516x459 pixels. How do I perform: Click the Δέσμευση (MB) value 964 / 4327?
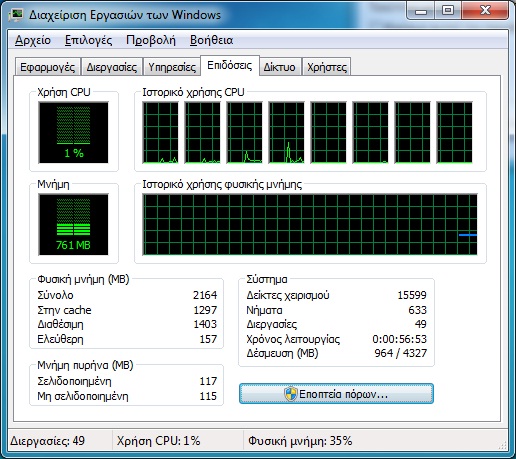click(401, 353)
